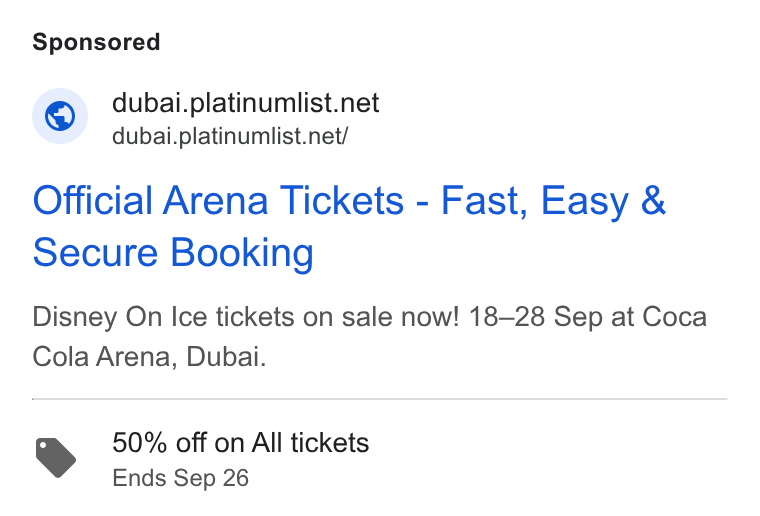Click the word "Booking" in the headline
The width and height of the screenshot is (760, 516).
(242, 254)
